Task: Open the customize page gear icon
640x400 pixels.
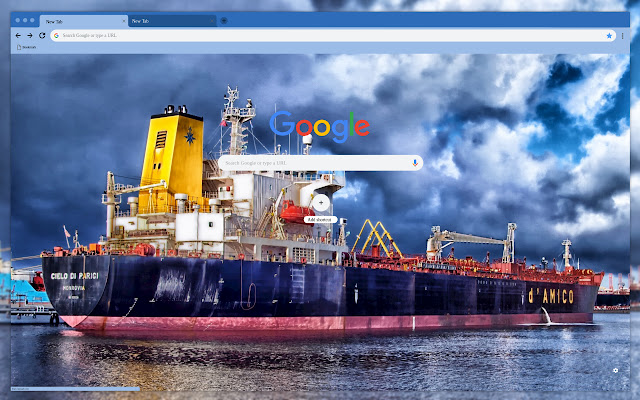Action: click(615, 370)
